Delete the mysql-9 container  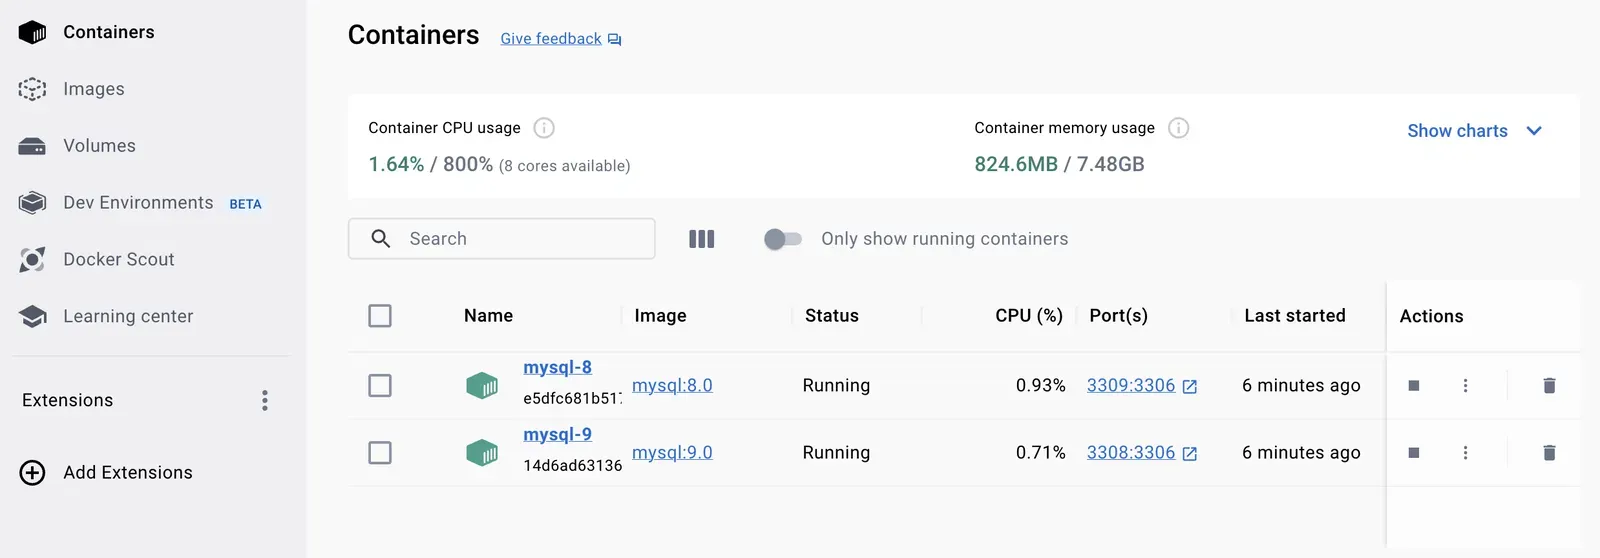(x=1549, y=453)
